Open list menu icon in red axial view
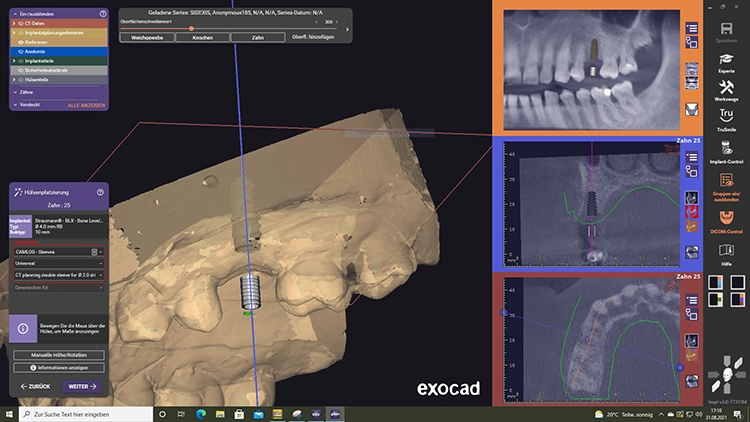 point(692,300)
